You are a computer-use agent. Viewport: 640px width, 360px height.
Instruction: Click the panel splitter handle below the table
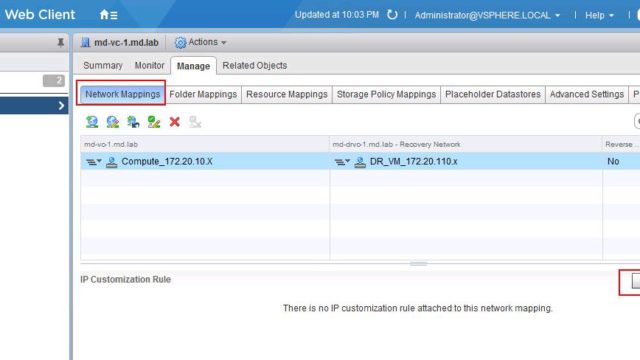[x=418, y=264]
